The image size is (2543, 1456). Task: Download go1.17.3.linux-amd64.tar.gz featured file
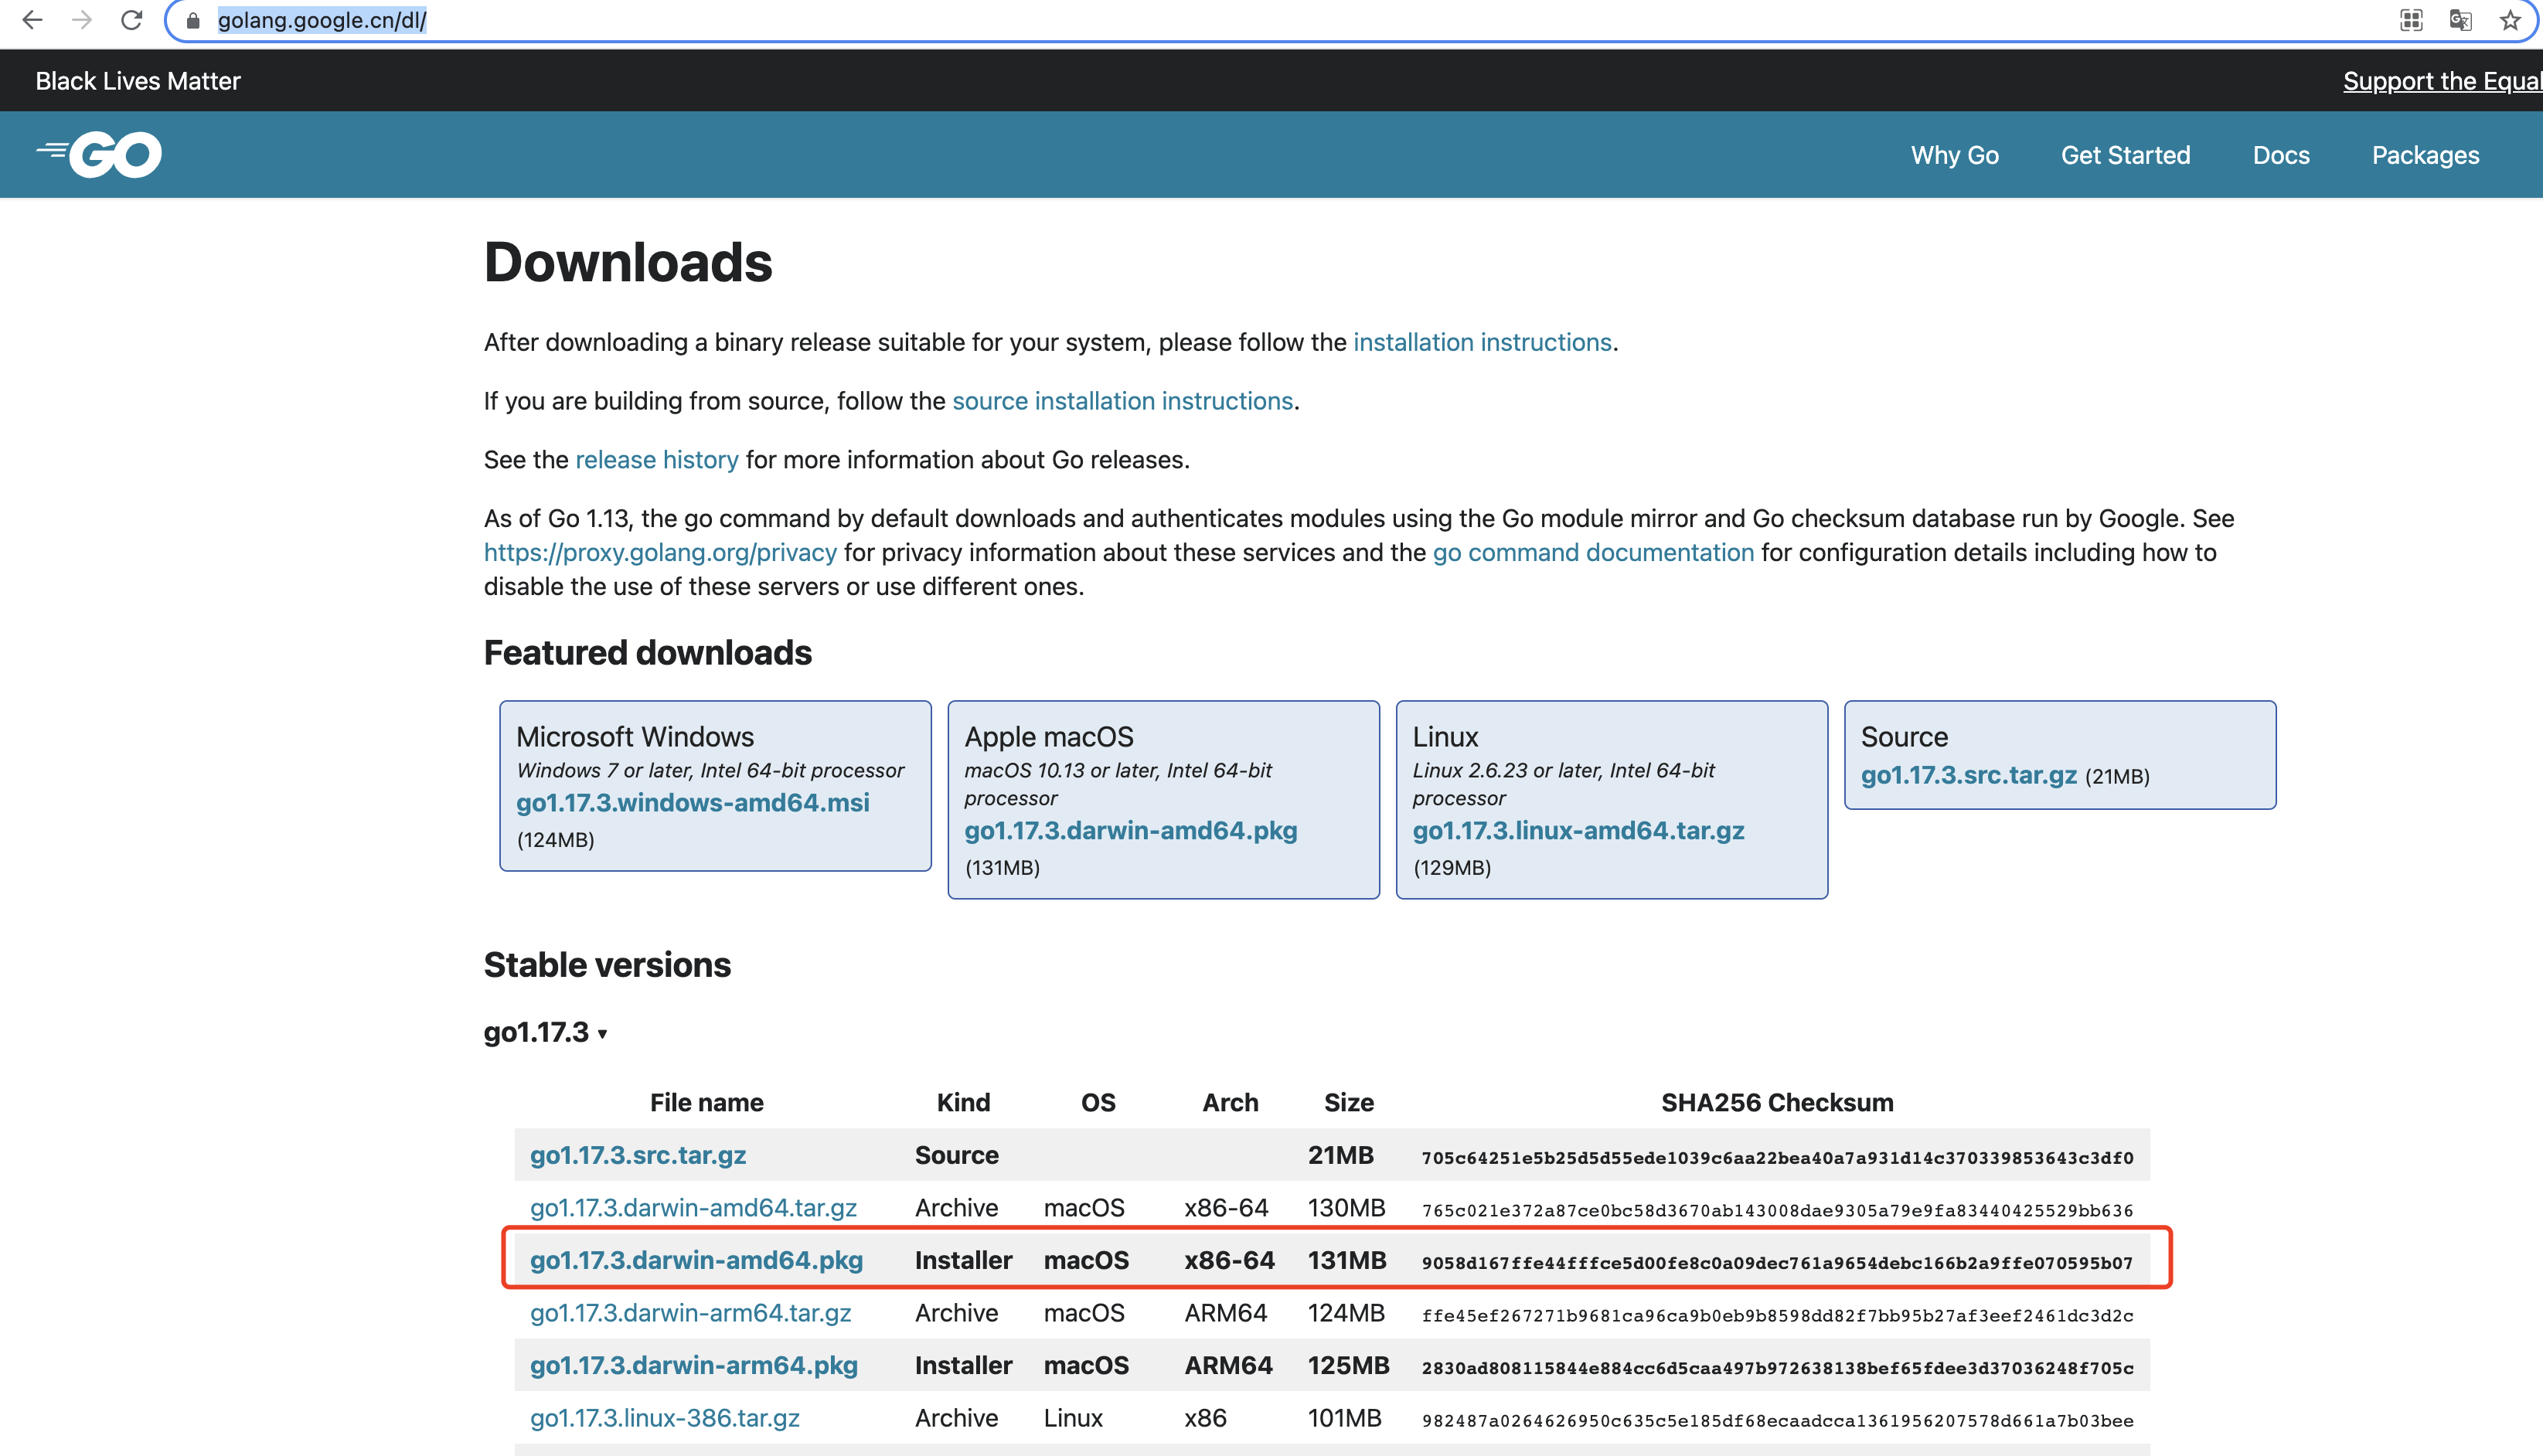1578,830
